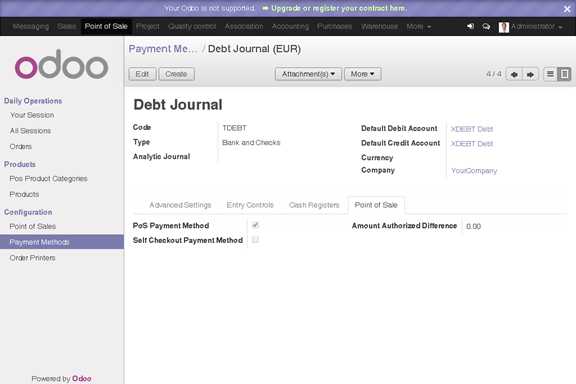
Task: Open Default Debit Account XDEBT Debt link
Action: click(472, 129)
